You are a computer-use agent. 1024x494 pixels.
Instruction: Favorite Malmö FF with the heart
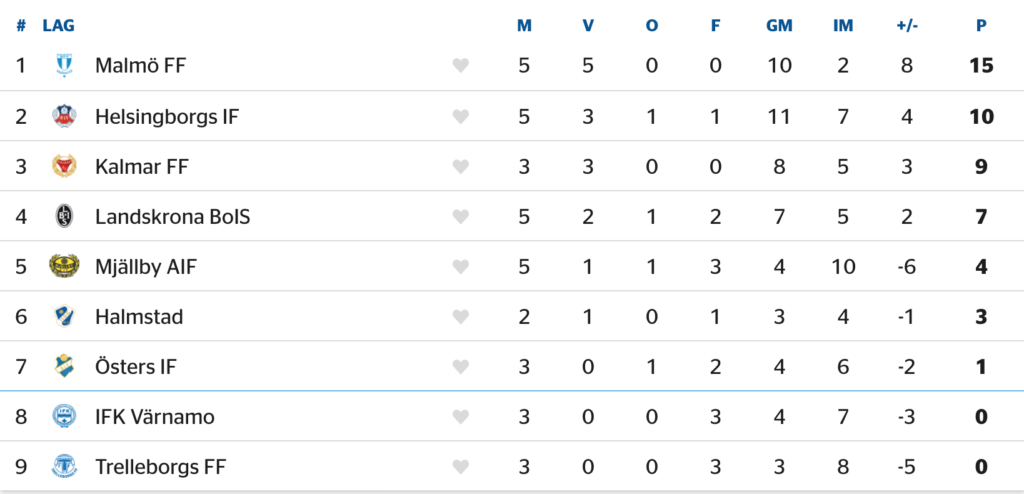tap(460, 66)
